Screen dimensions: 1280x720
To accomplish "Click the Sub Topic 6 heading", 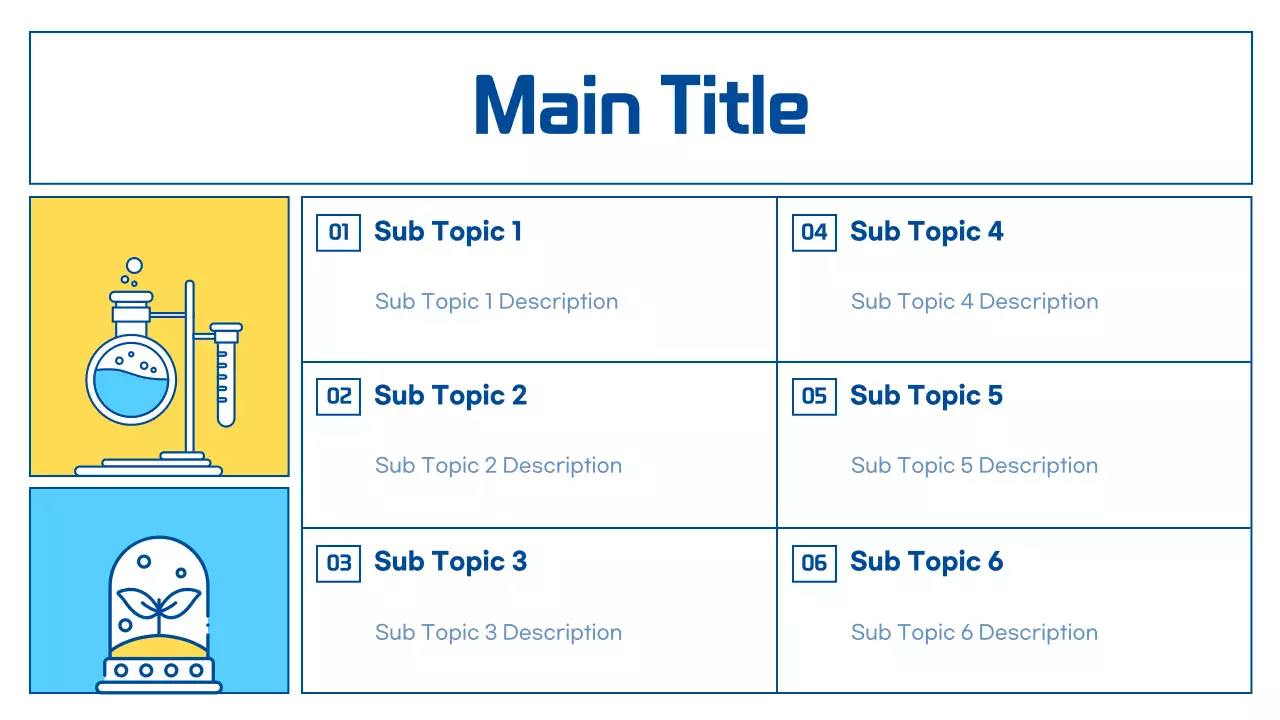I will tap(926, 562).
